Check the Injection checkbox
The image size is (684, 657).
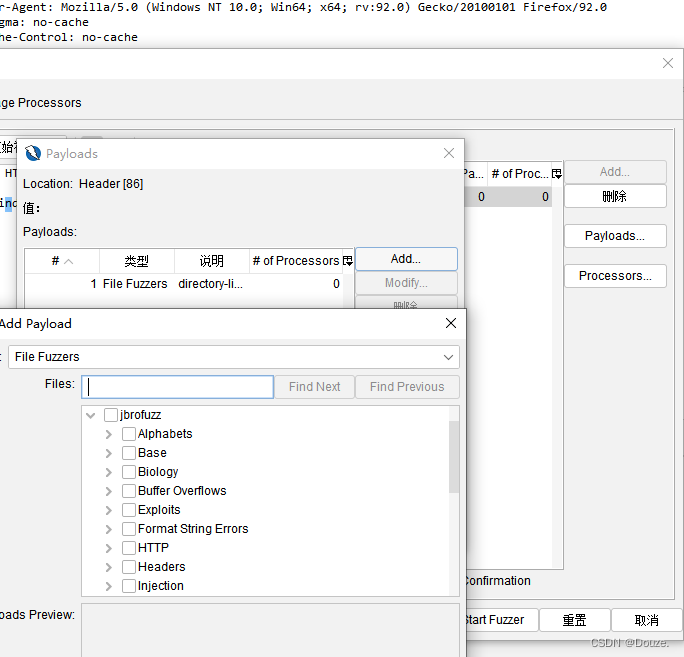coord(129,586)
